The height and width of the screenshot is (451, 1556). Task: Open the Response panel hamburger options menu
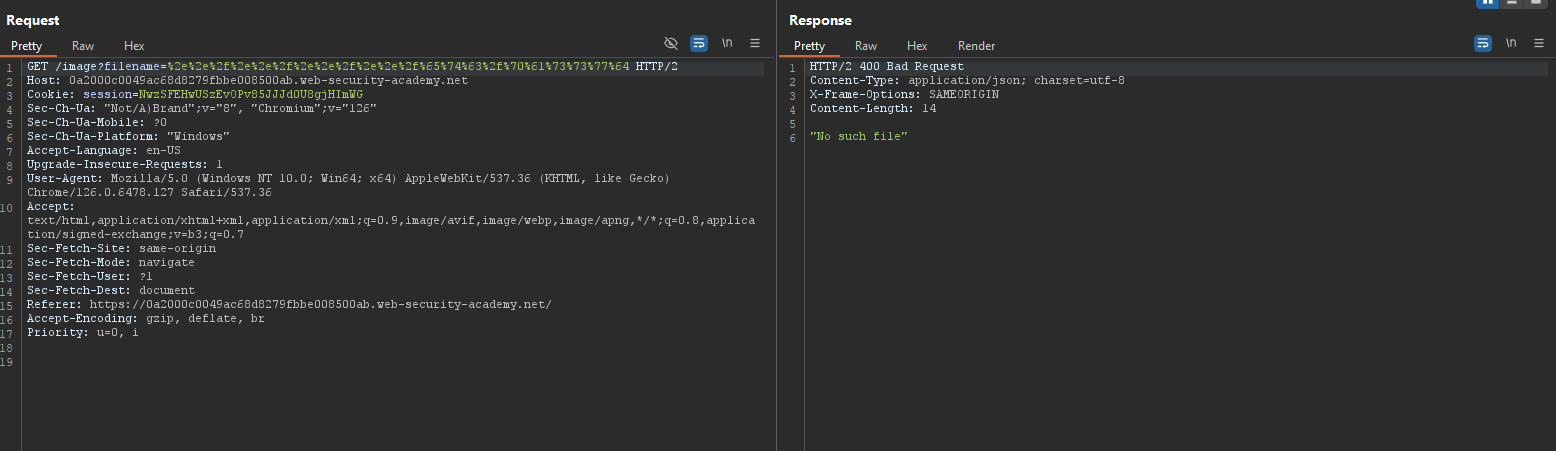(x=1539, y=43)
